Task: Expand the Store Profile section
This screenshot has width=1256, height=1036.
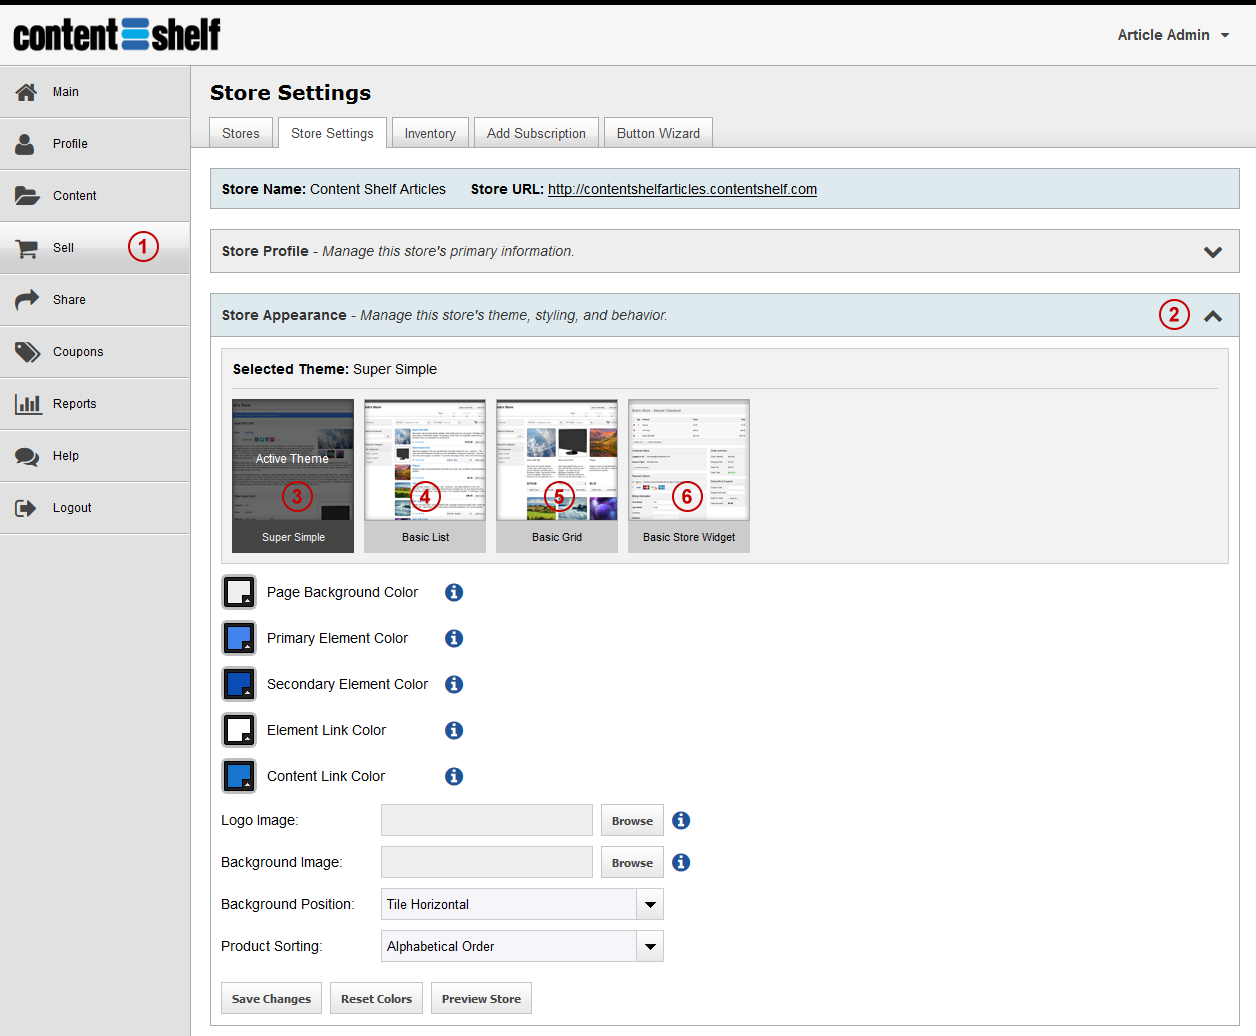Action: [1213, 252]
